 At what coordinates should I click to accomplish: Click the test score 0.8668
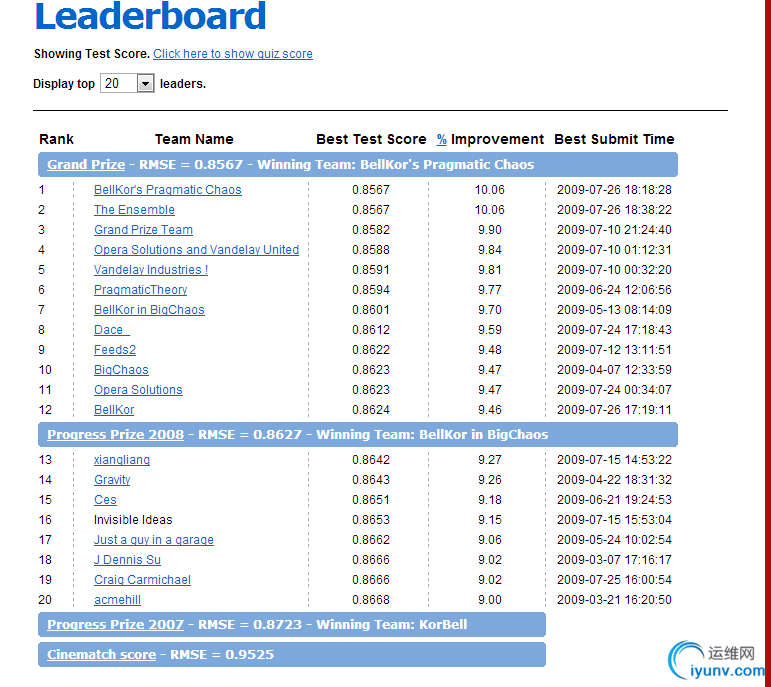coord(371,600)
